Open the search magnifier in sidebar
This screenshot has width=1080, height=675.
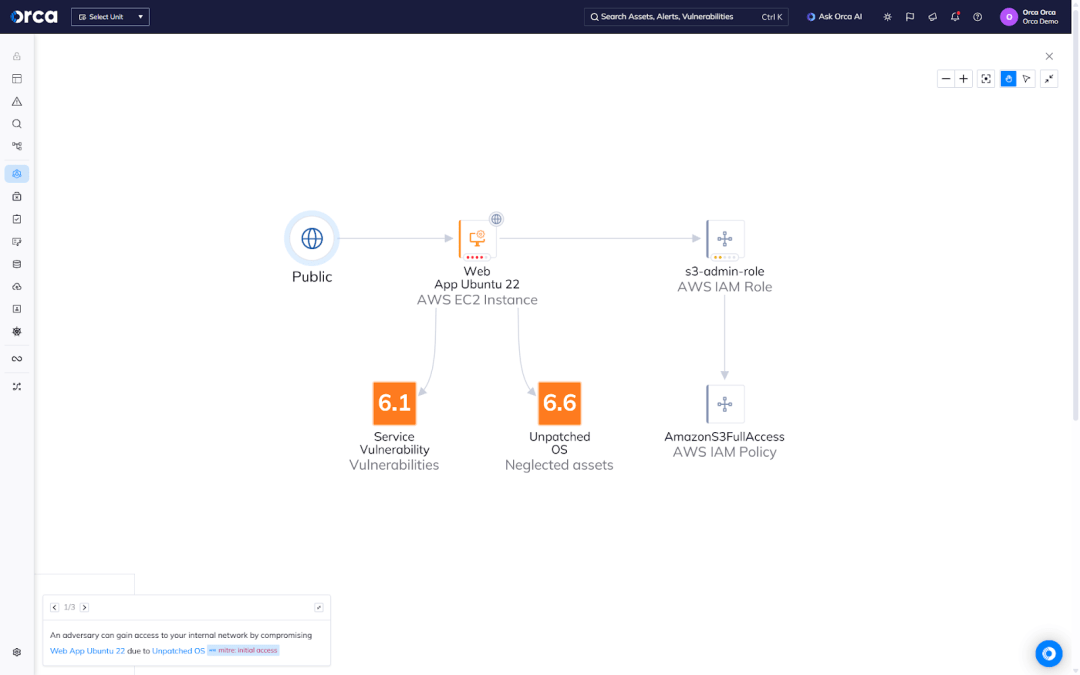point(17,124)
